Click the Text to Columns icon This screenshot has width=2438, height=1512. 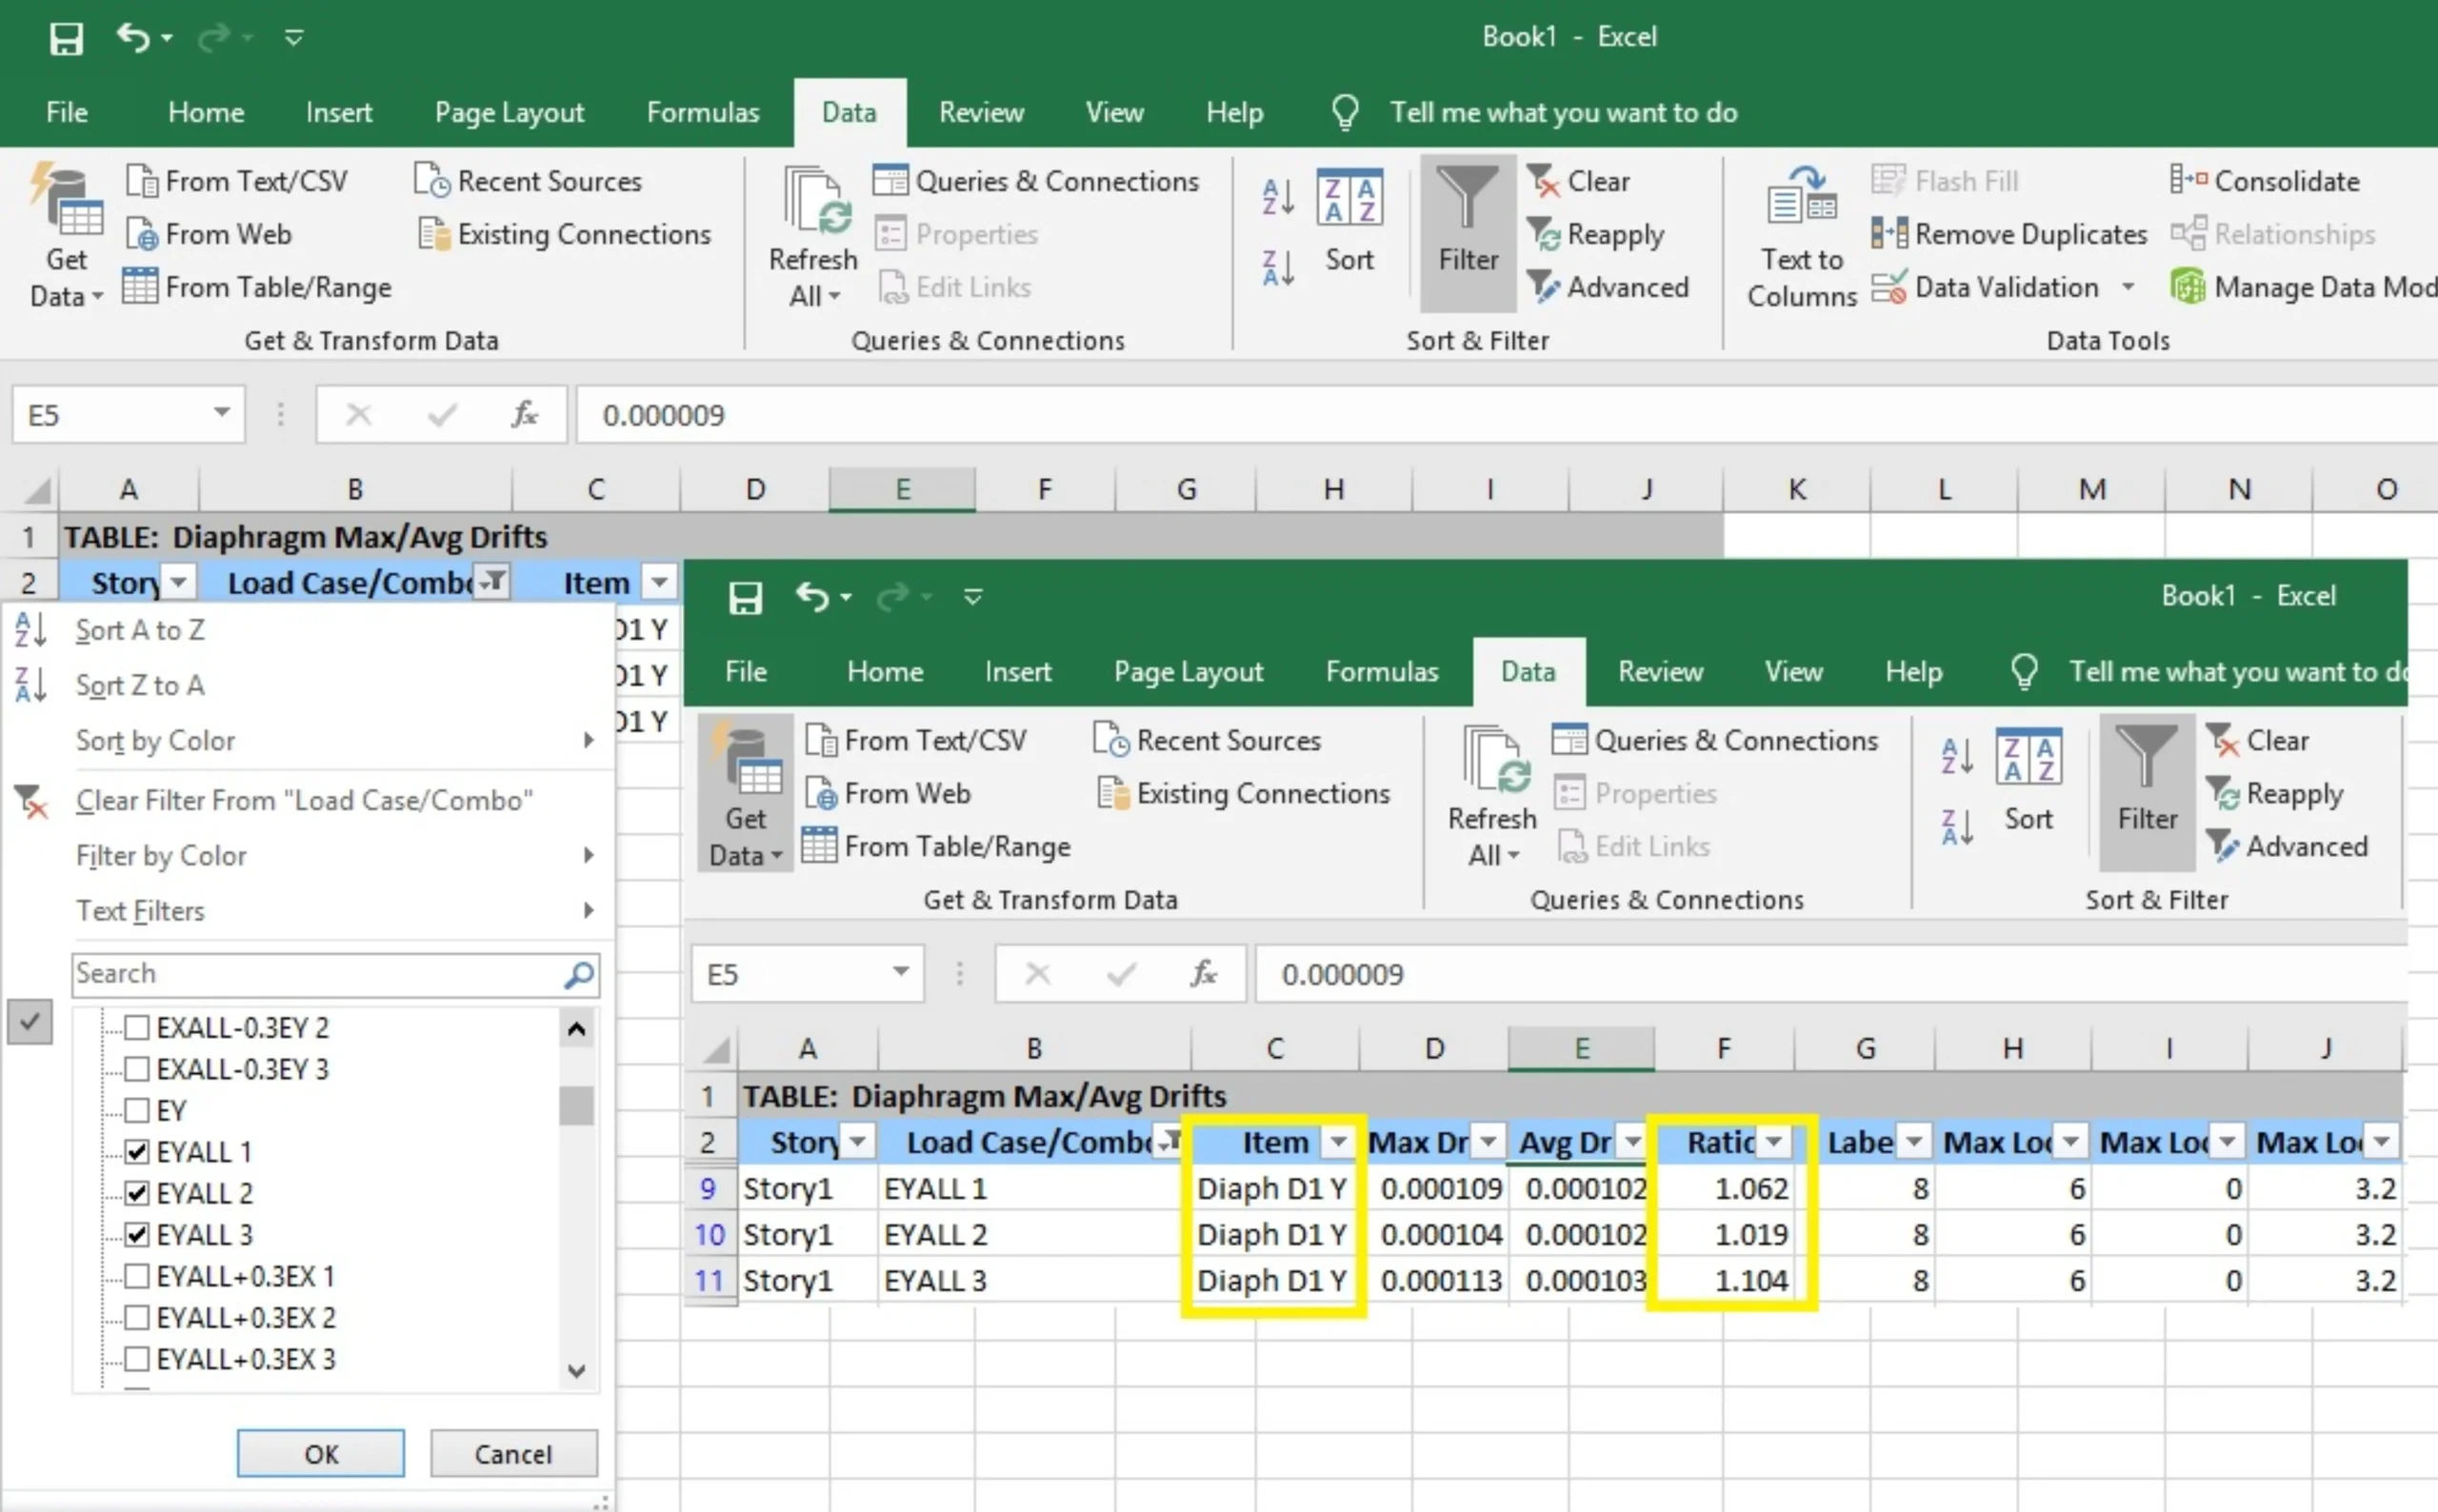pos(1801,198)
